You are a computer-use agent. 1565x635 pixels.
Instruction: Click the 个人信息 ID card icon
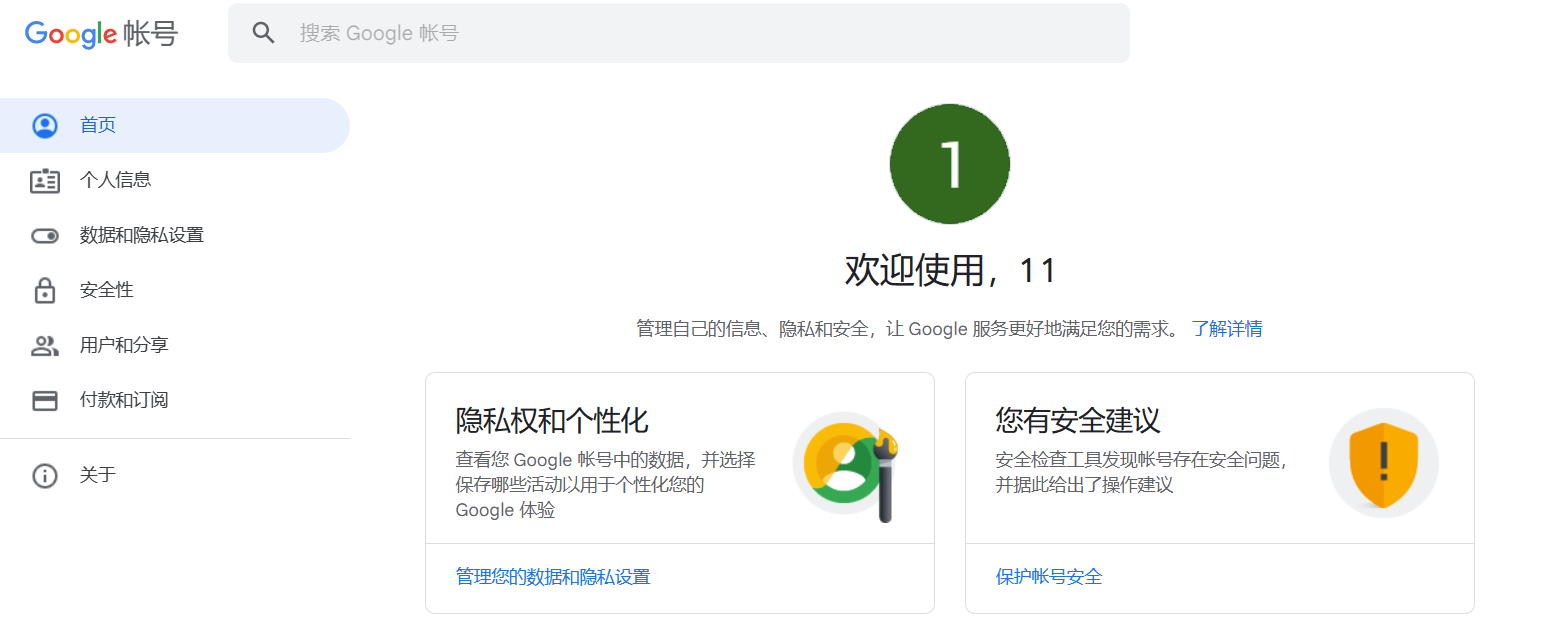(45, 180)
